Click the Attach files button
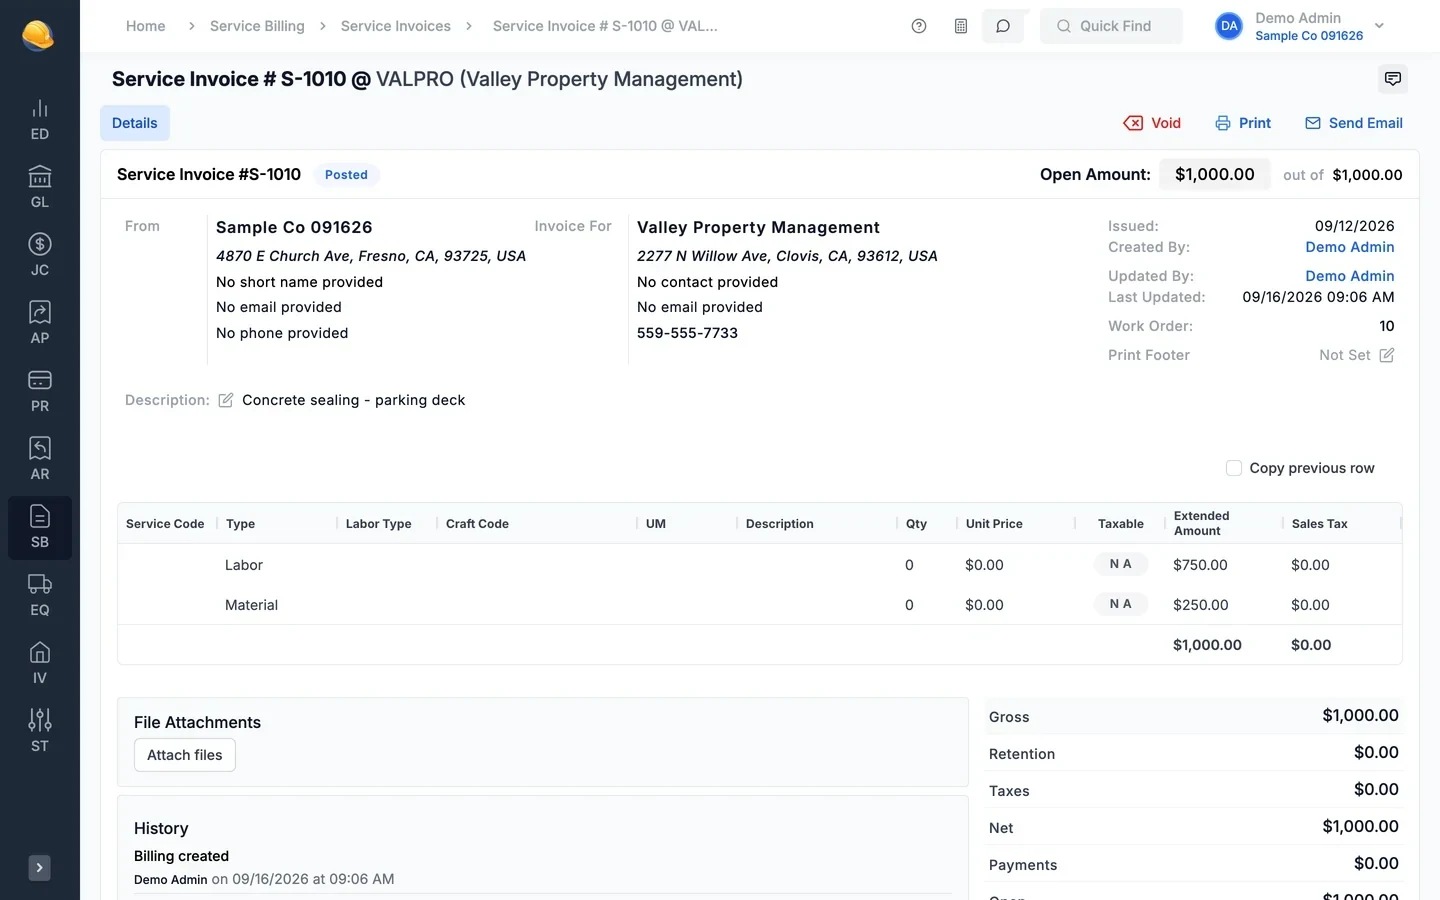1440x900 pixels. pos(185,755)
